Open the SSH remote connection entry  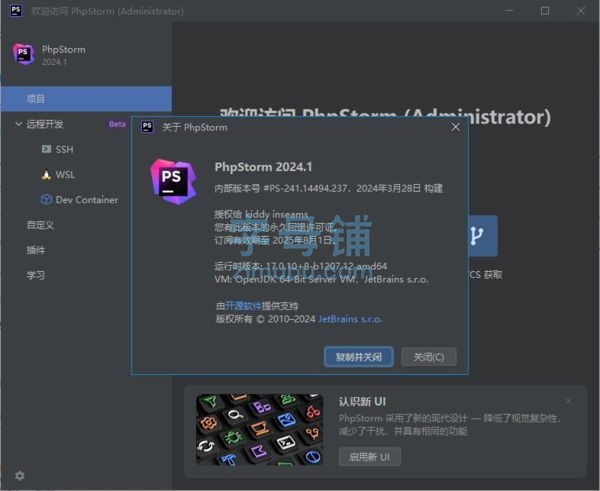[64, 149]
